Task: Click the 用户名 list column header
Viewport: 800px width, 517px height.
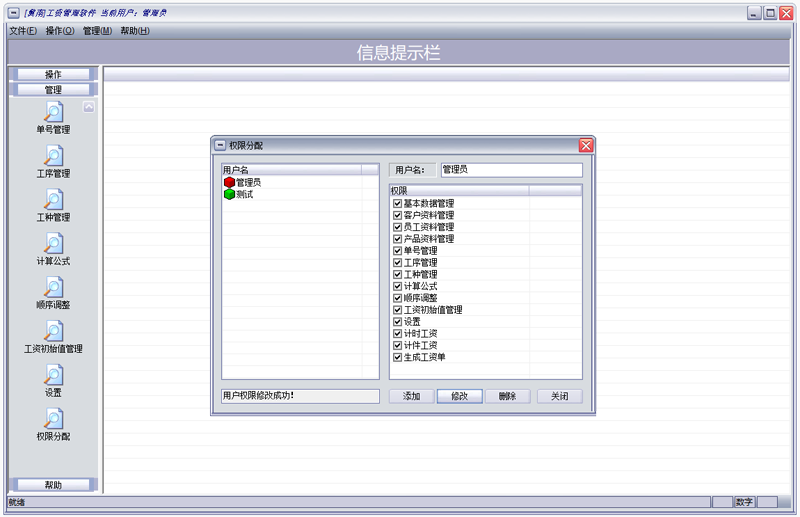Action: pos(292,169)
